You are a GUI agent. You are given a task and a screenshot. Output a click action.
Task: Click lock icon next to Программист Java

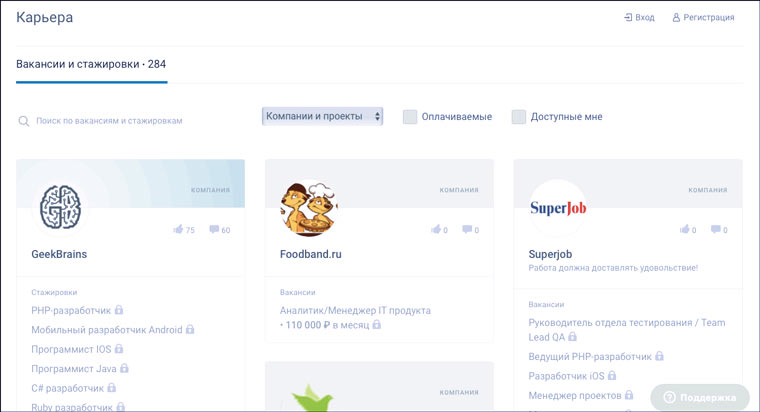click(x=124, y=368)
